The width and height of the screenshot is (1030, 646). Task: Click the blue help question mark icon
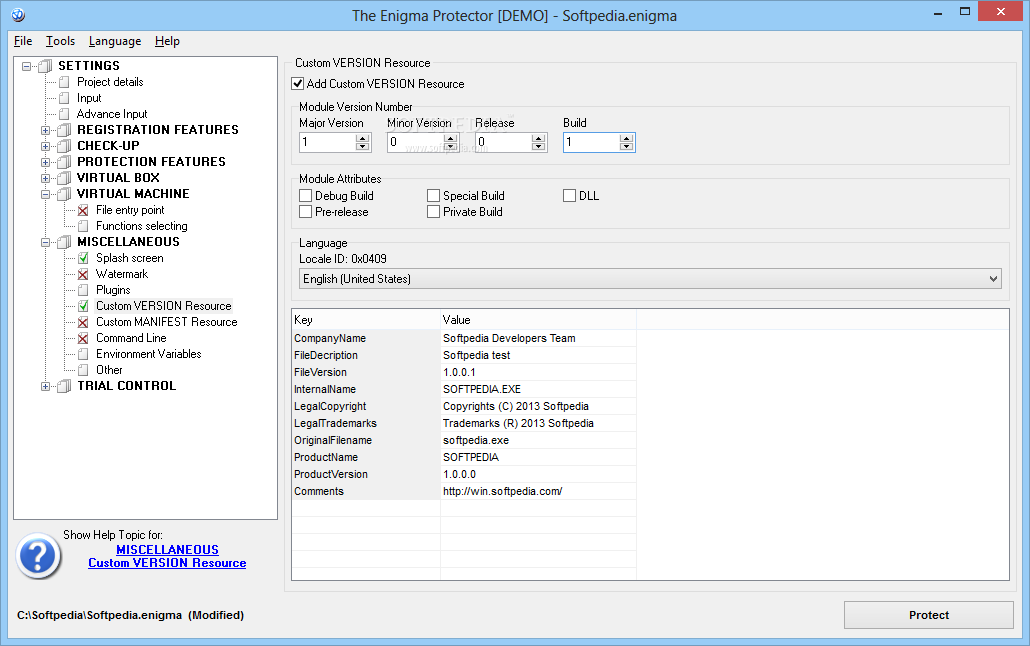pos(39,556)
